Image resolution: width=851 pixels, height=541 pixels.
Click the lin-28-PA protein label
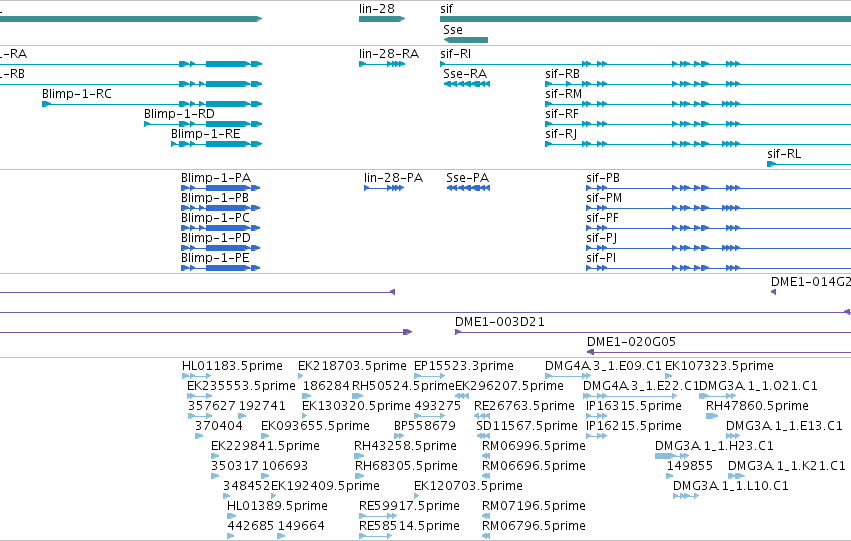(x=393, y=178)
